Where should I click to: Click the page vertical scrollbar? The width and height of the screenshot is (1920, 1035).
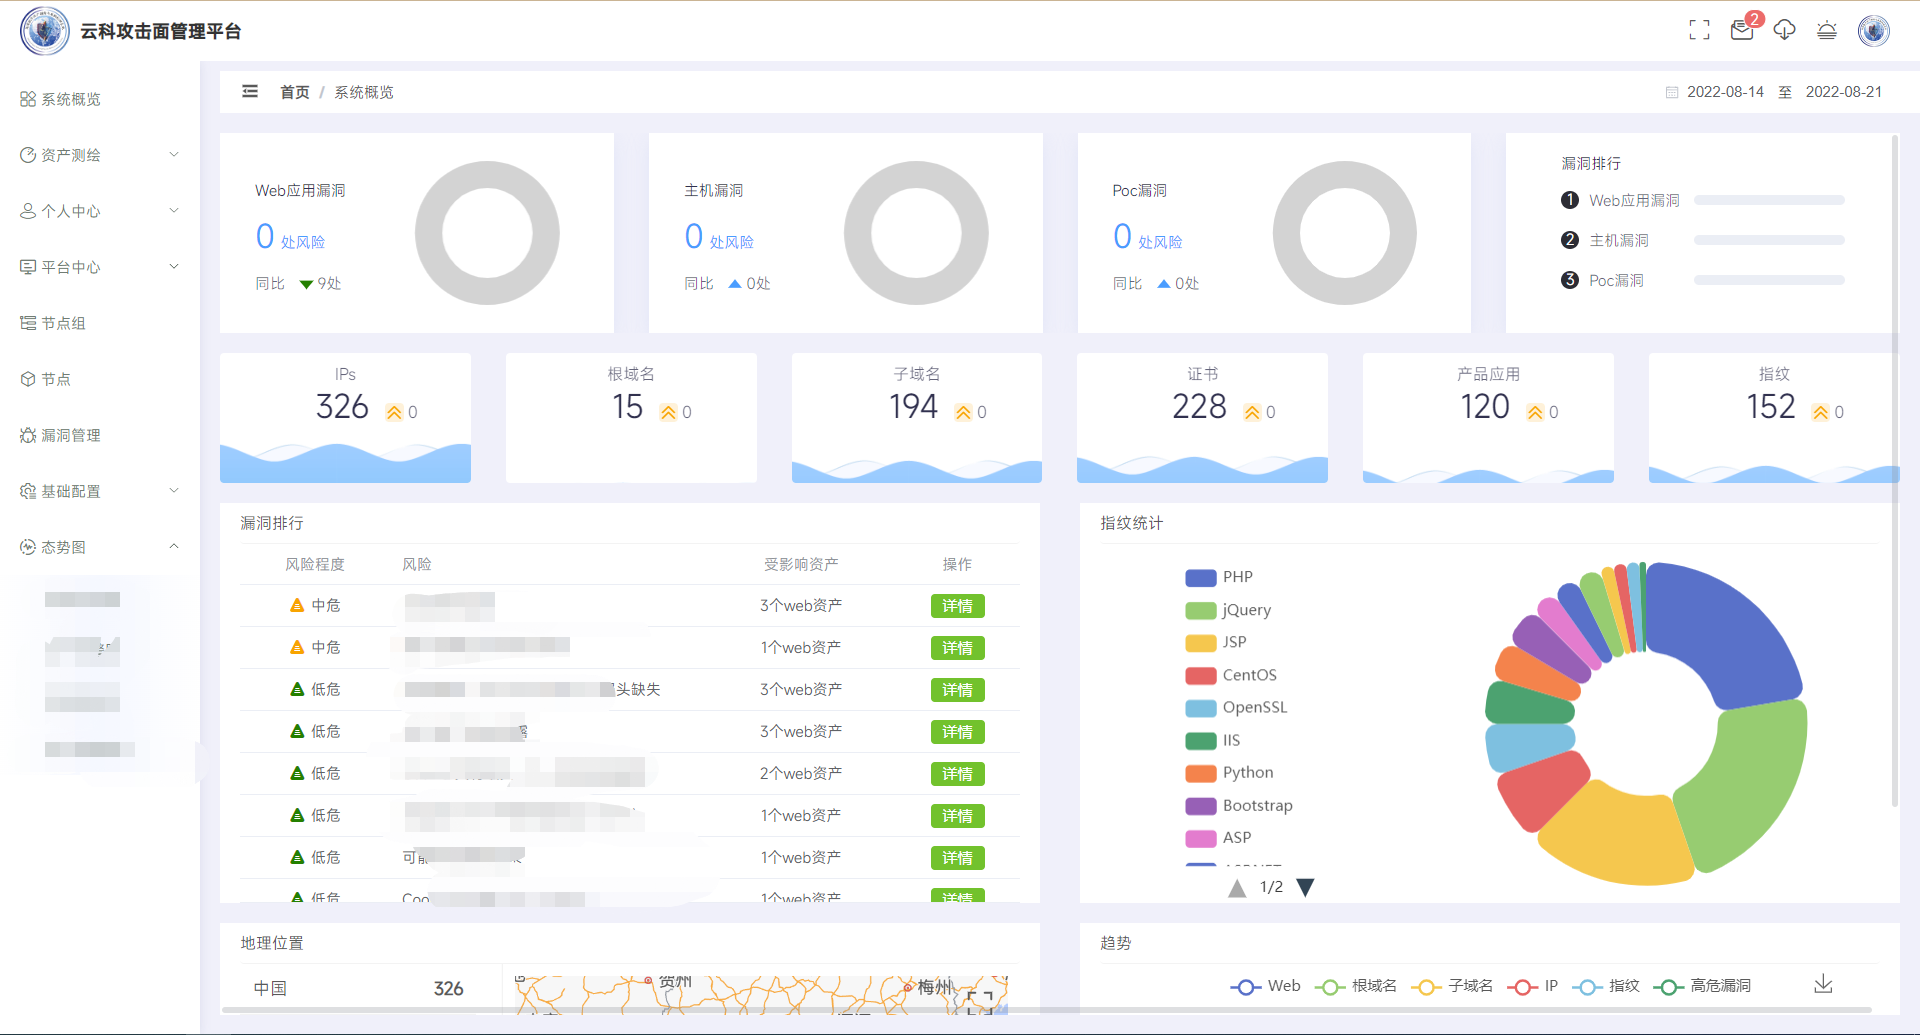coord(1895,470)
